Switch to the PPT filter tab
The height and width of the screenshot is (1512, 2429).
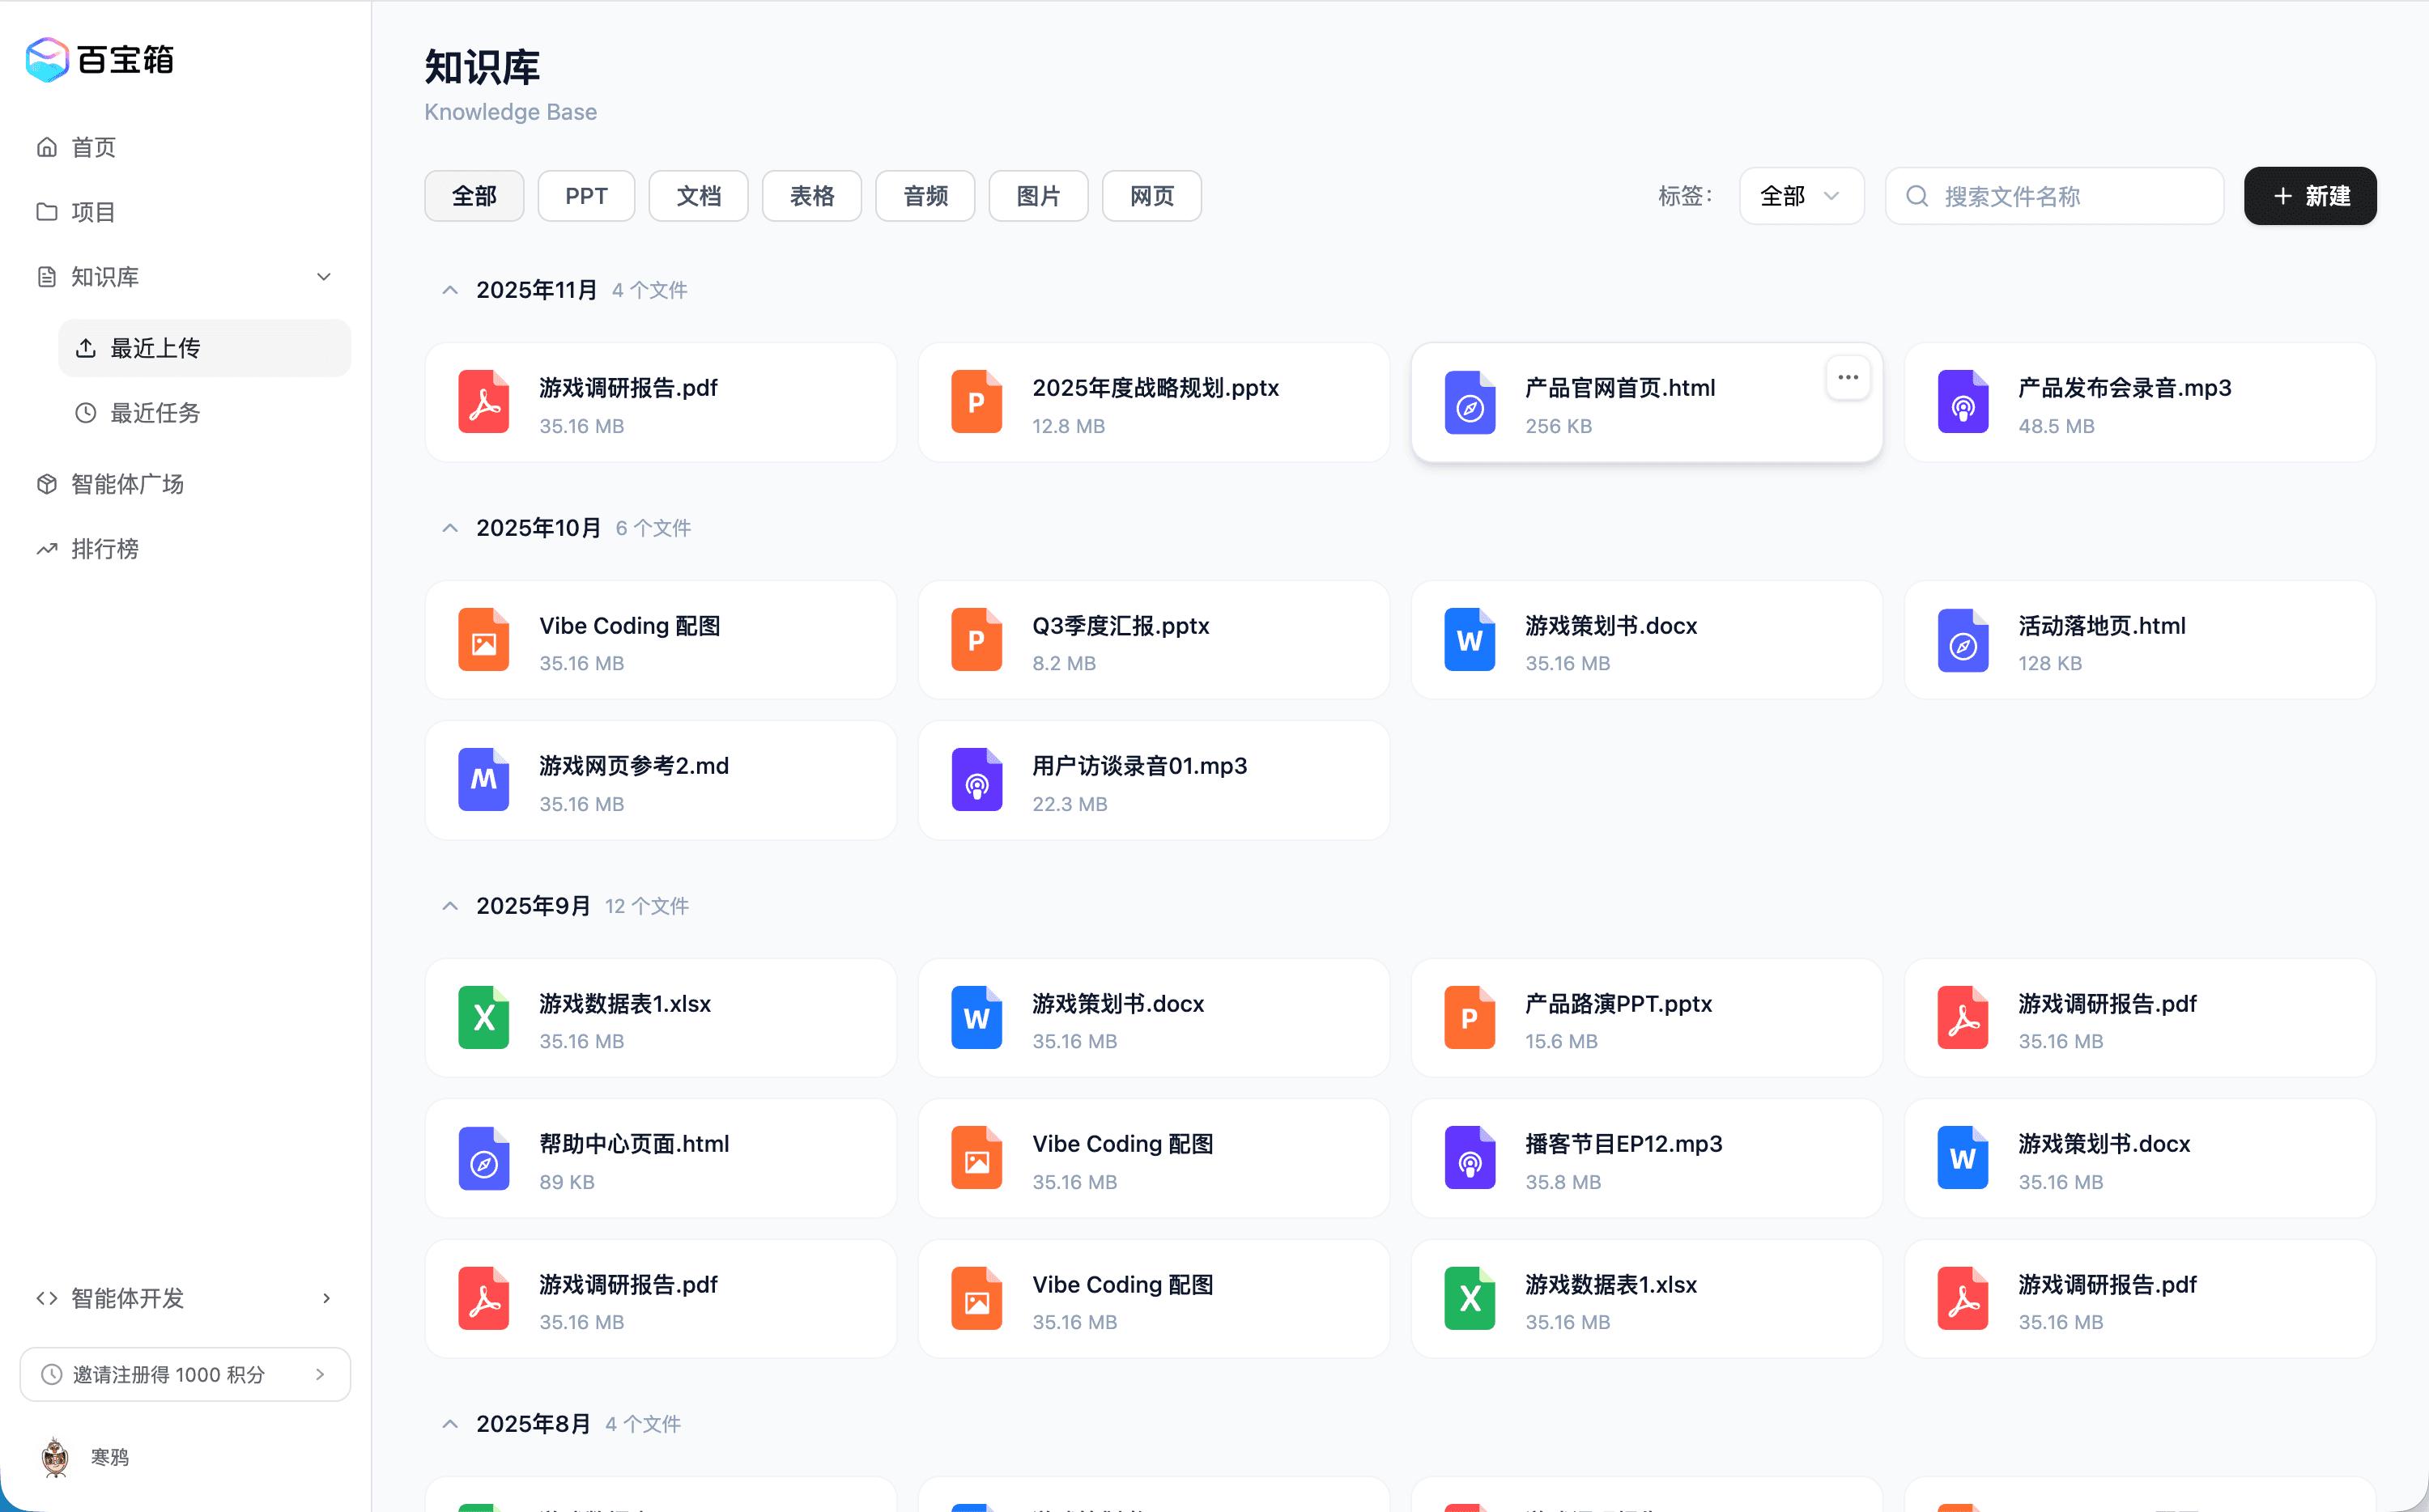586,195
